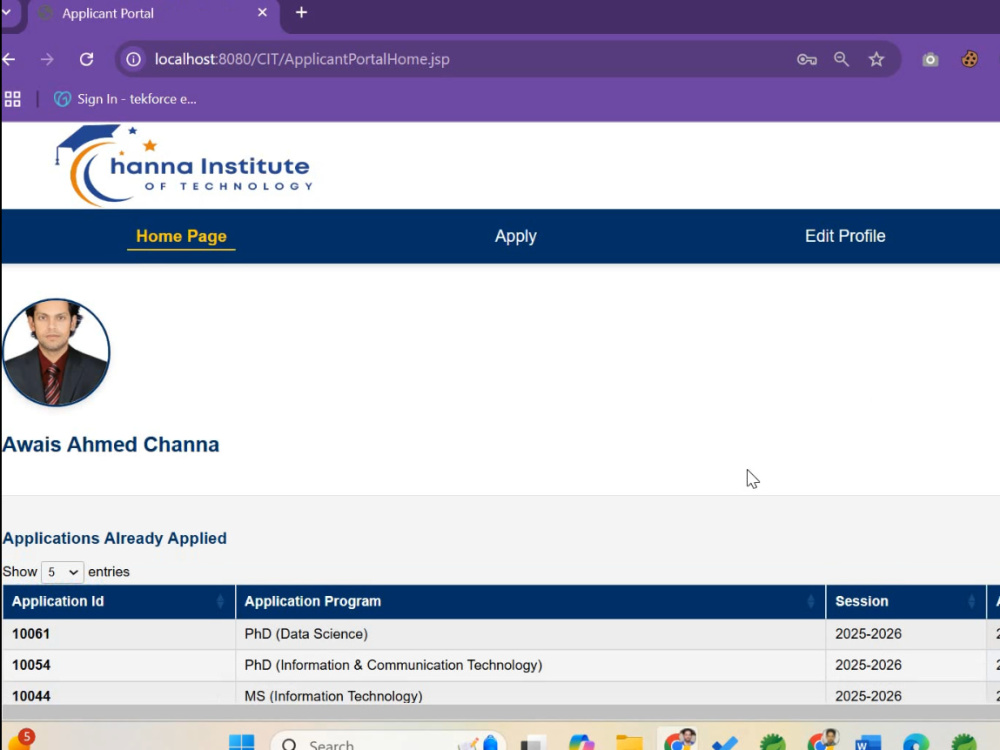1000x750 pixels.
Task: Launch Copilot from the taskbar
Action: [x=581, y=742]
